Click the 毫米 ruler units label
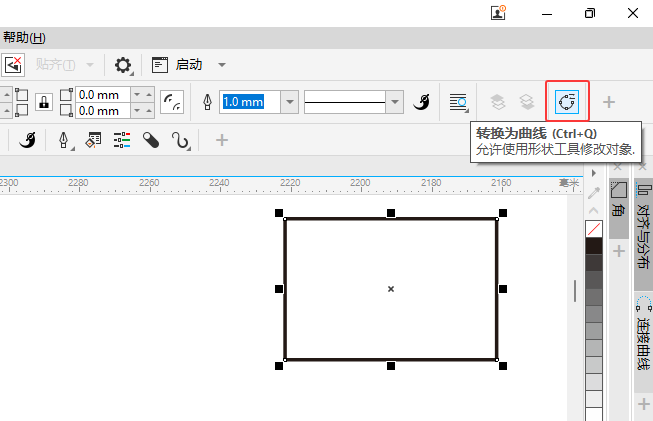Screen dimensions: 653x421 pyautogui.click(x=569, y=183)
